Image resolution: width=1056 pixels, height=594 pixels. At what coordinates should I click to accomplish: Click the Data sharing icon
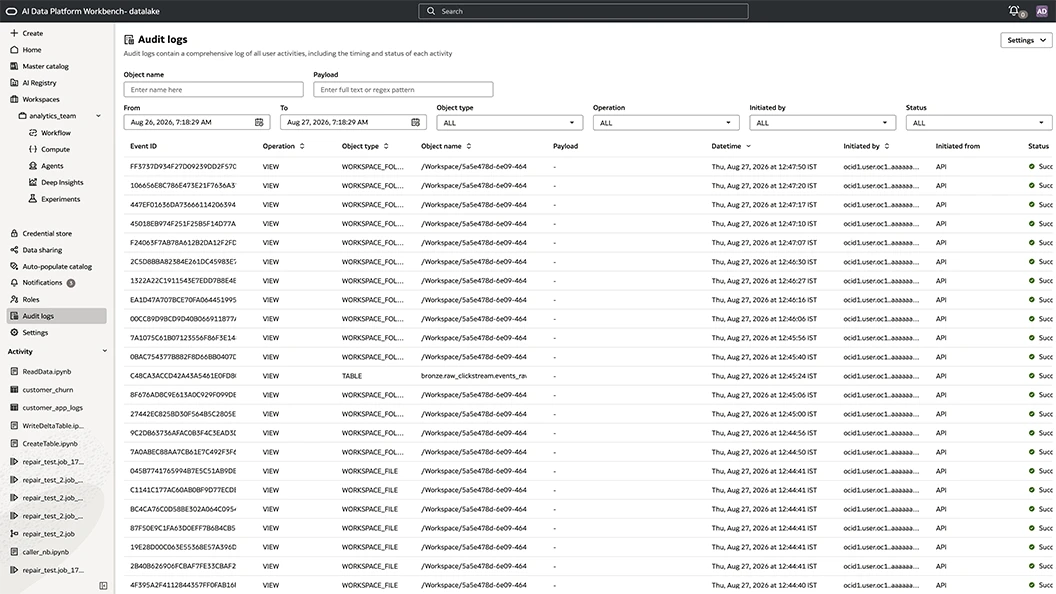pyautogui.click(x=14, y=250)
